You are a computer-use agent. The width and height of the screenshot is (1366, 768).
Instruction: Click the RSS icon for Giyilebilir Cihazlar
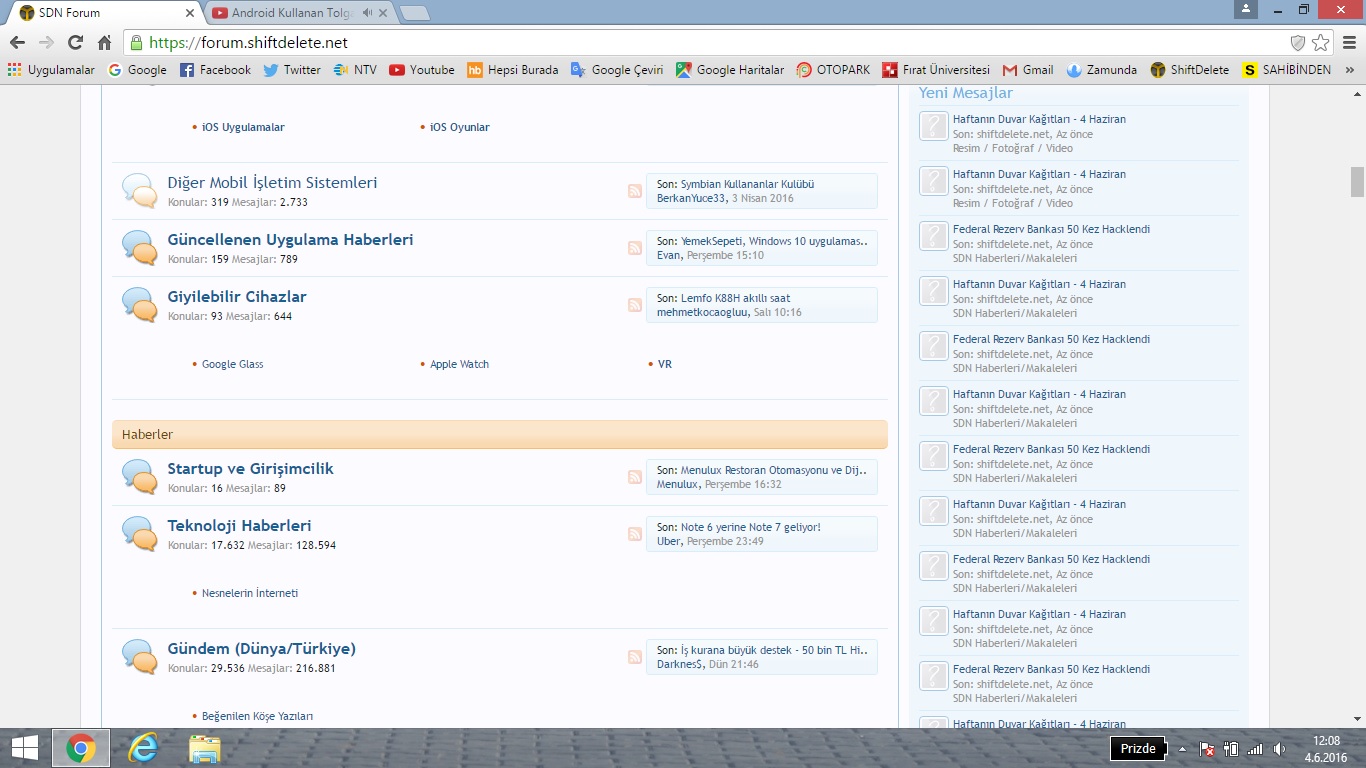(x=635, y=305)
